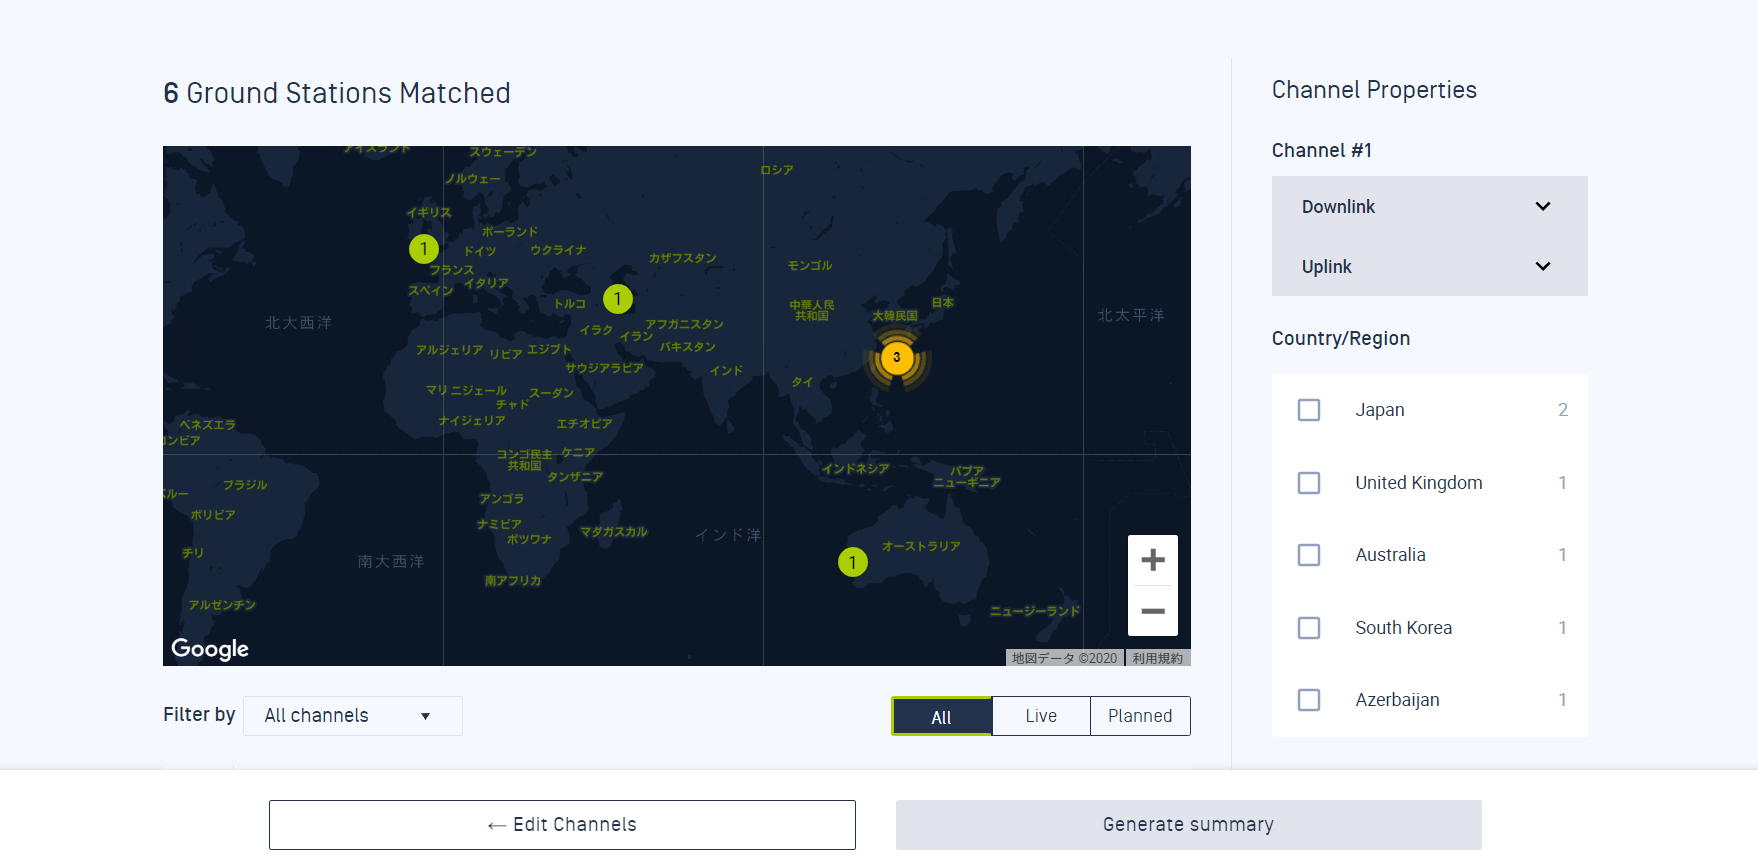
Task: Switch to the Live tab
Action: [x=1041, y=716]
